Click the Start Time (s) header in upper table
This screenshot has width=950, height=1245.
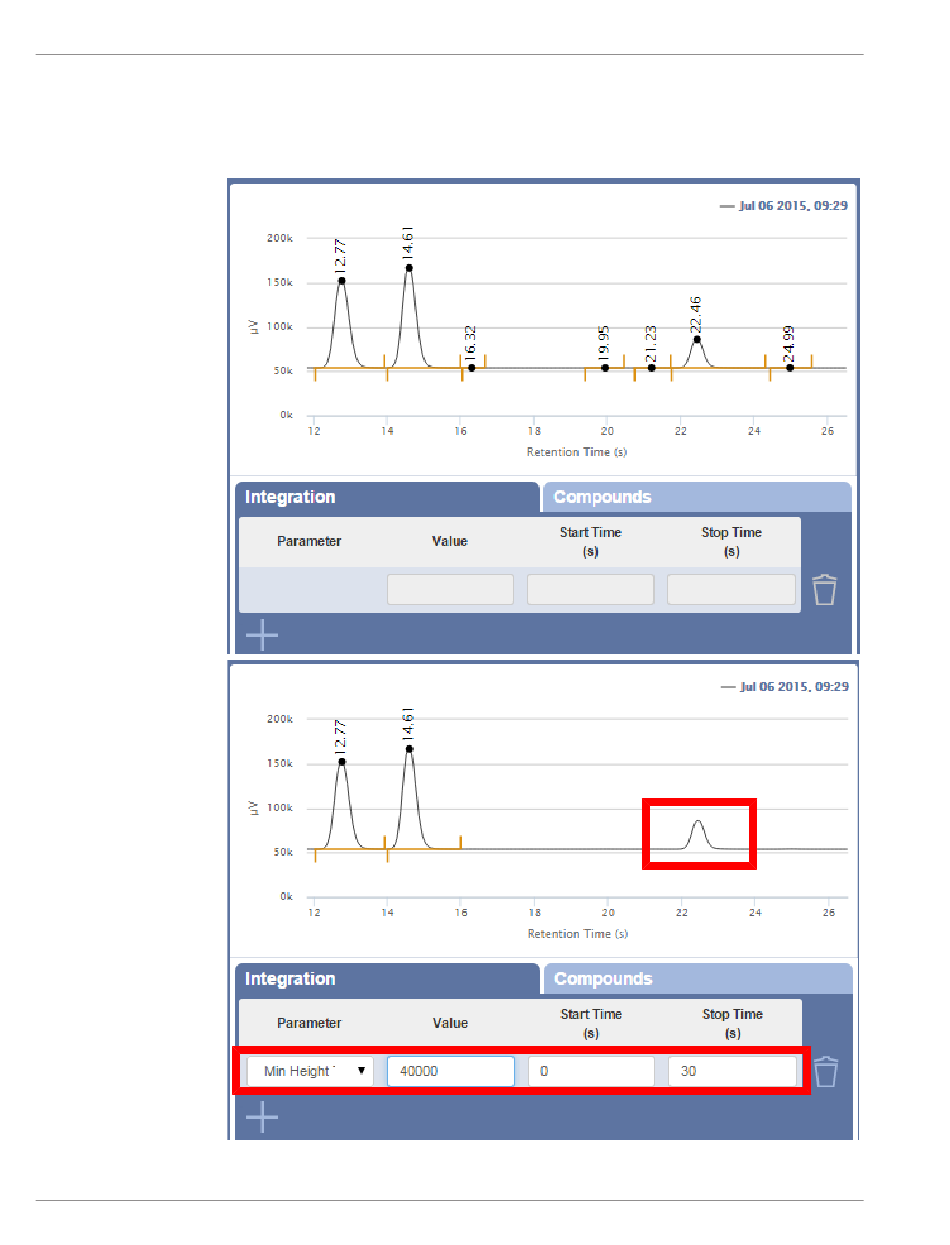point(590,542)
